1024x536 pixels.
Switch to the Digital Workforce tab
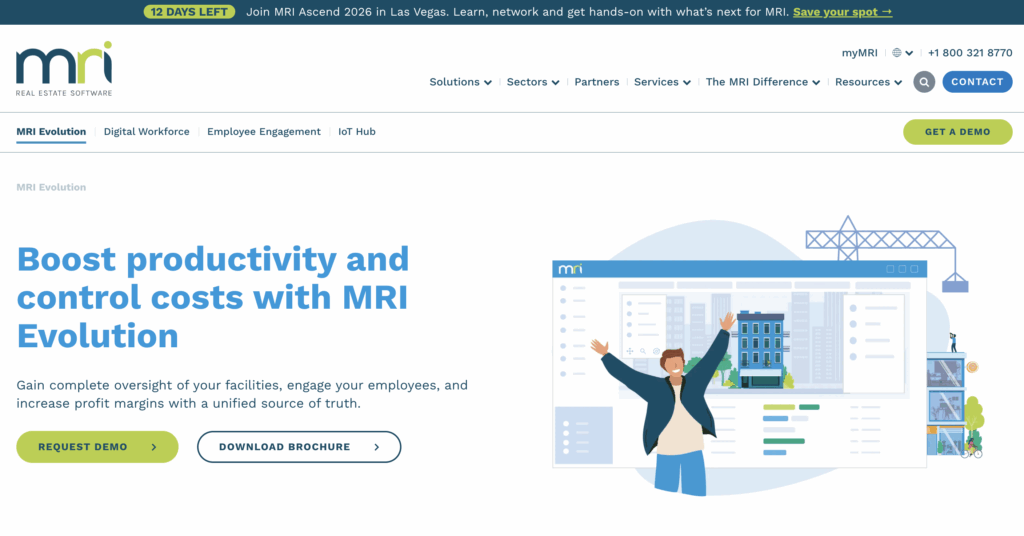pyautogui.click(x=146, y=132)
